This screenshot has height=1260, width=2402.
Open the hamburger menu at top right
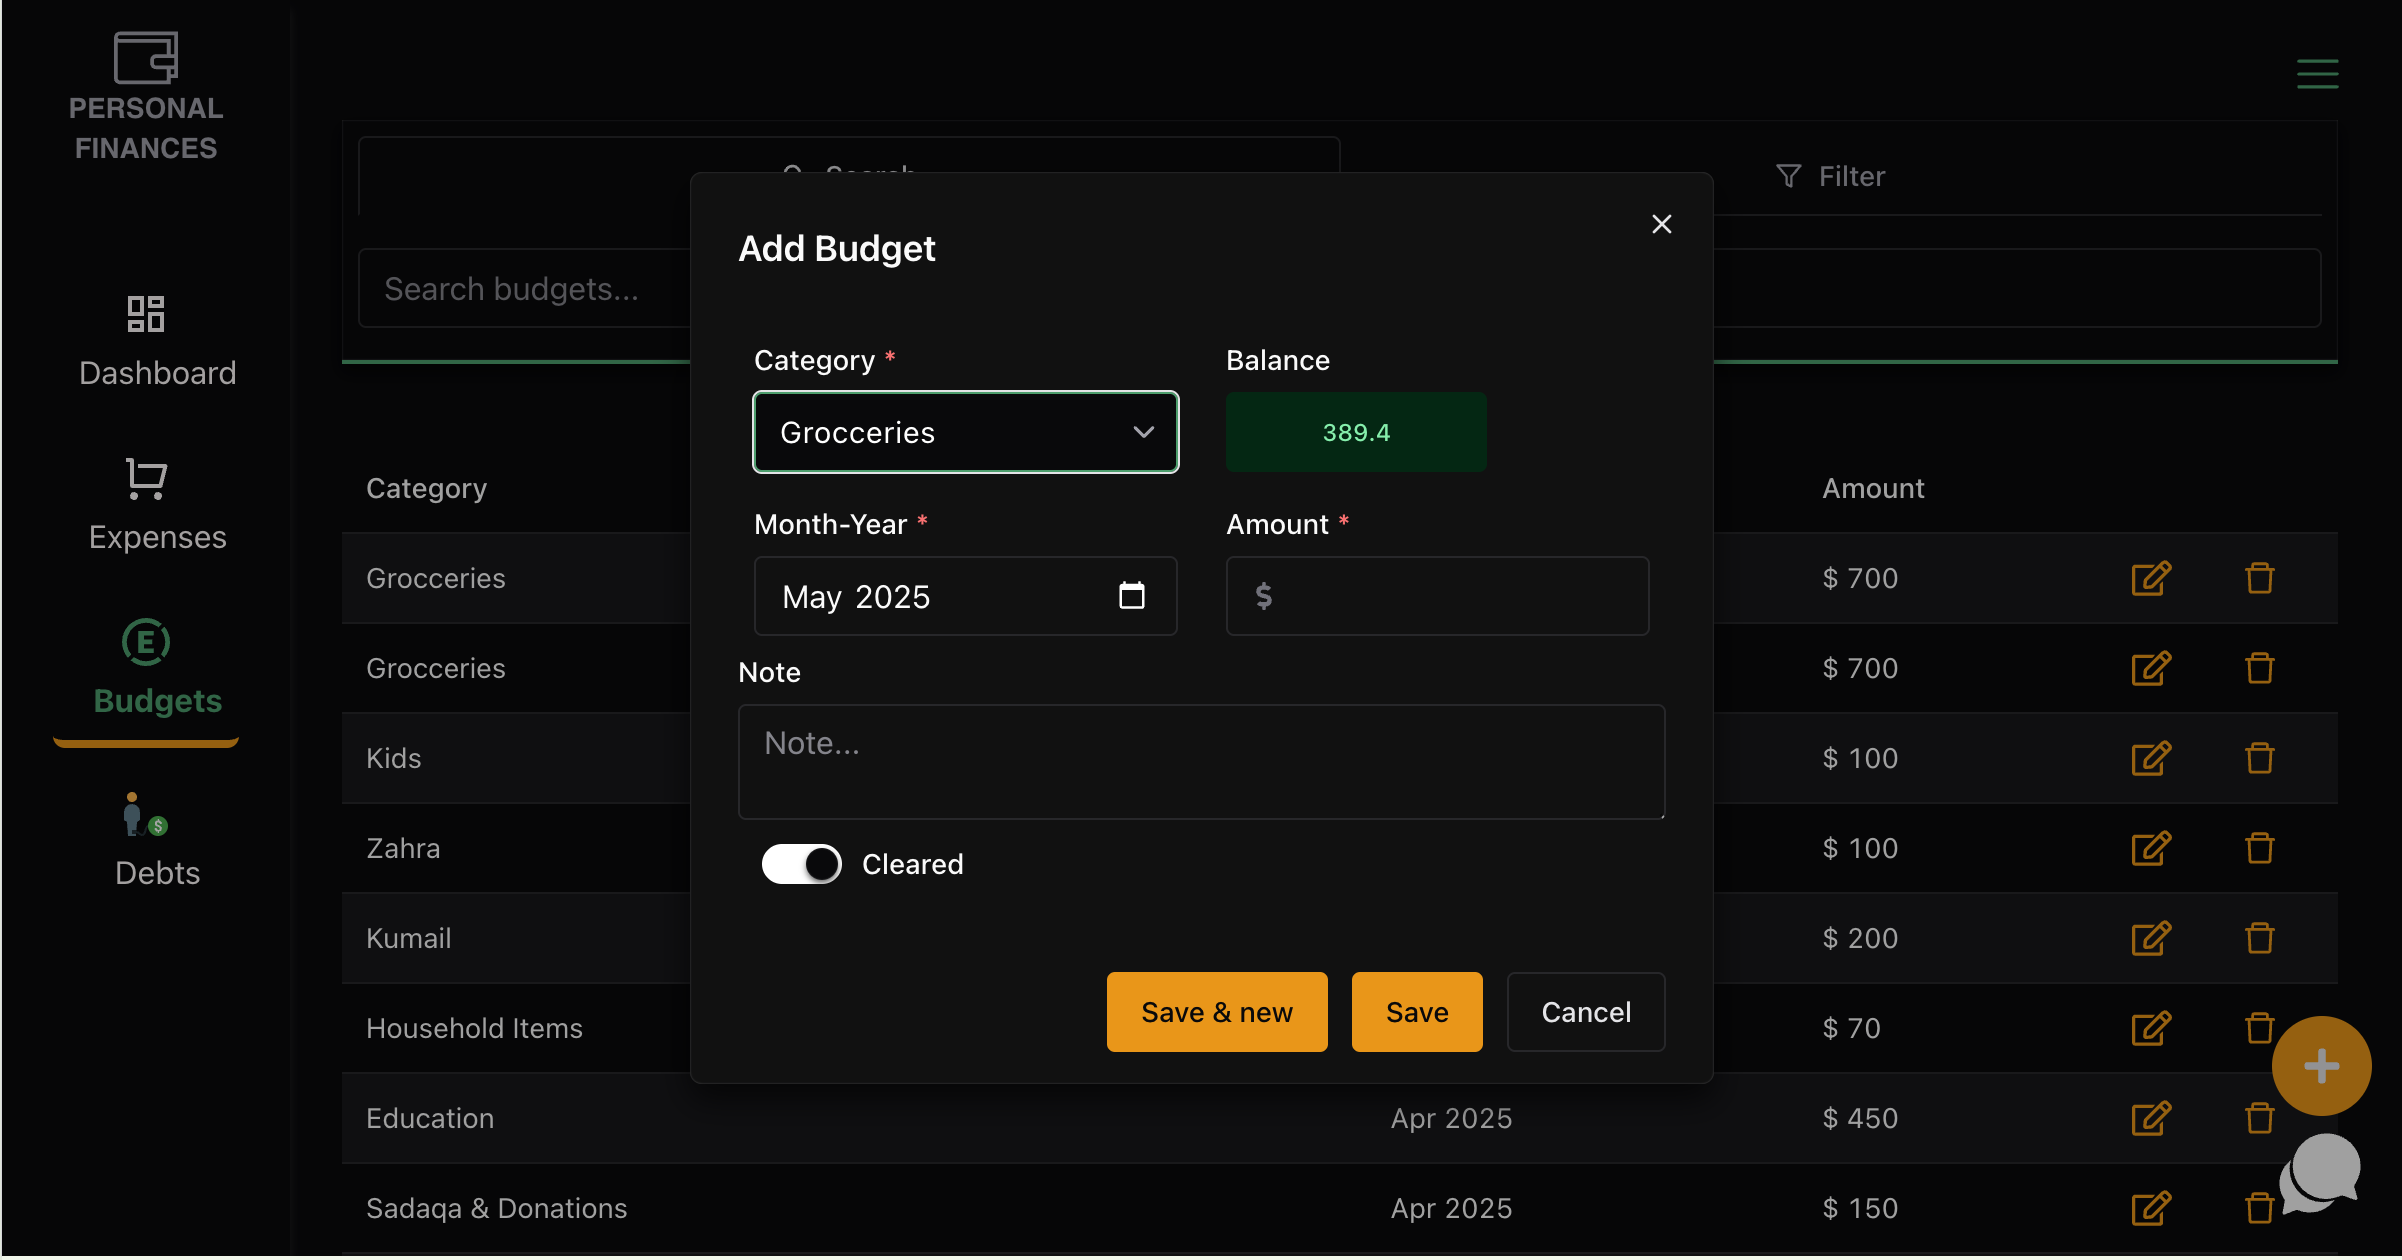click(x=2318, y=73)
